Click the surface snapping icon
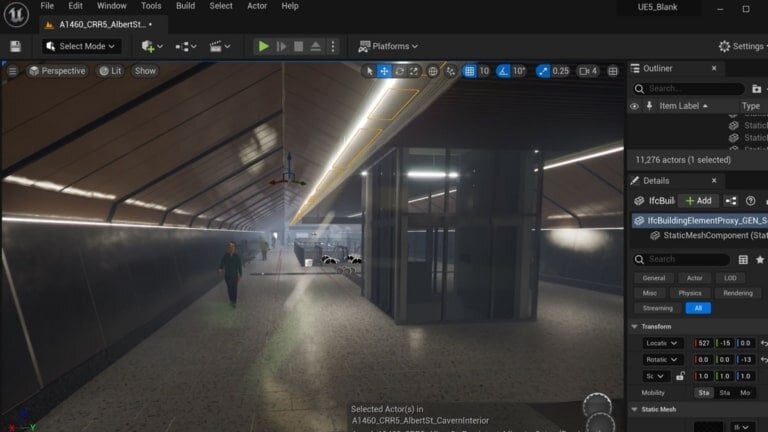Screen dimensions: 768x432 451,72
